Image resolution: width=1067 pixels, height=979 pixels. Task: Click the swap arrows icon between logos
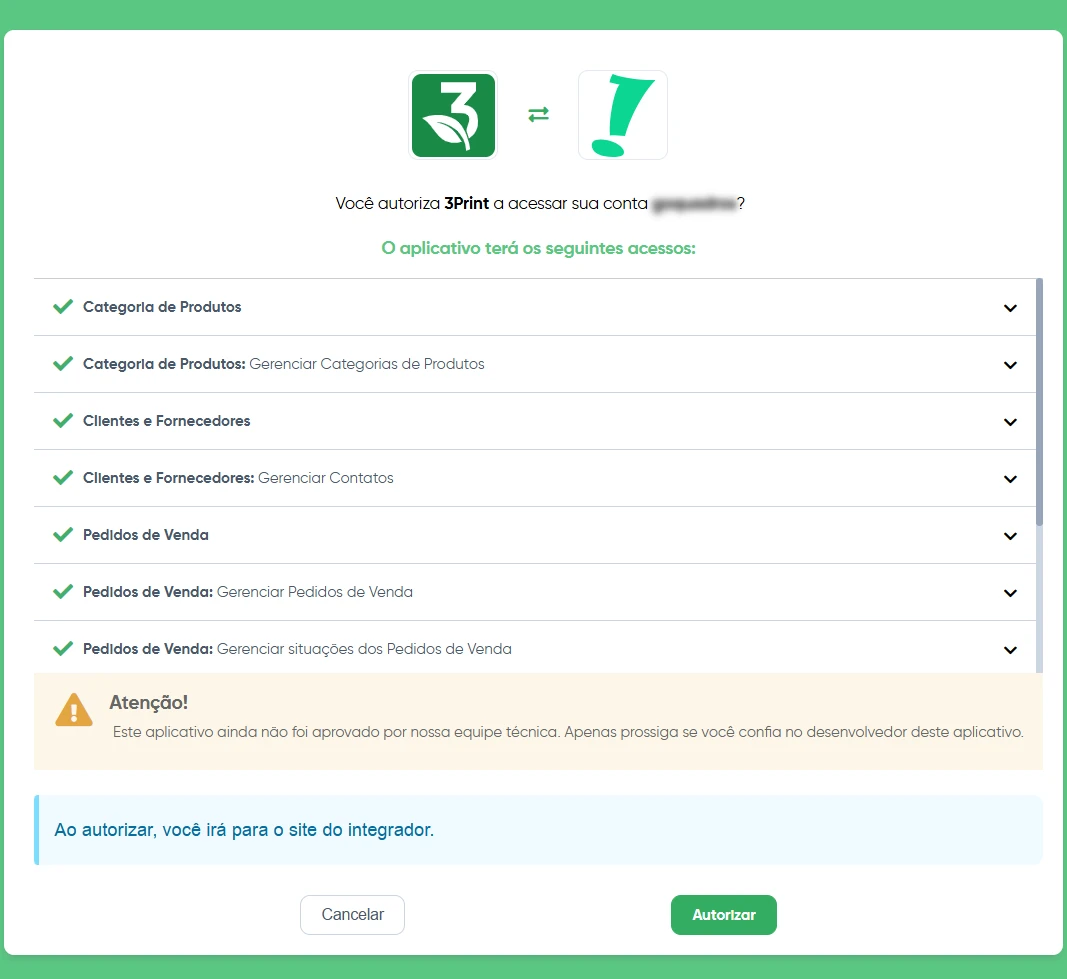point(538,114)
